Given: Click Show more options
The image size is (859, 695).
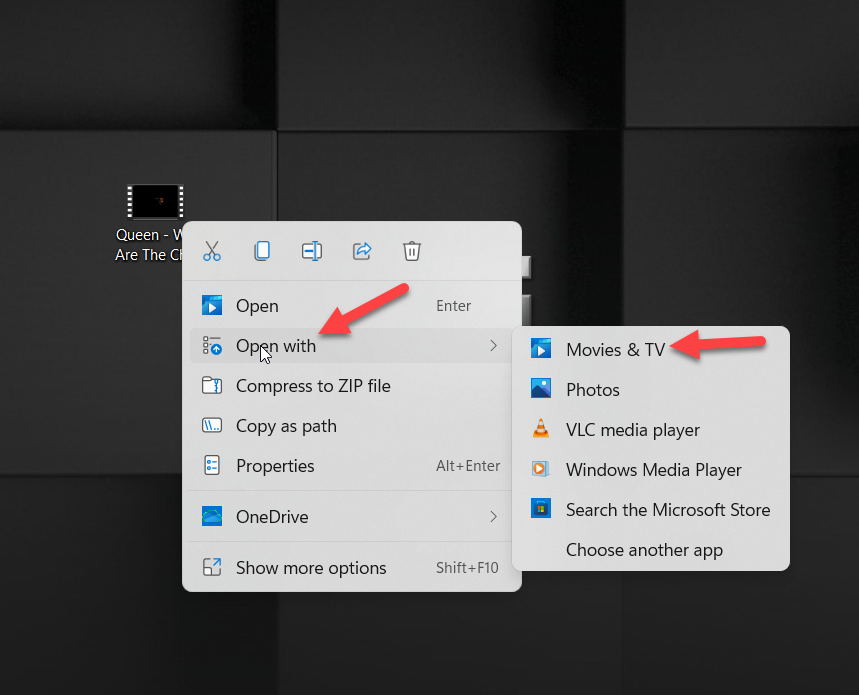Looking at the screenshot, I should [310, 568].
